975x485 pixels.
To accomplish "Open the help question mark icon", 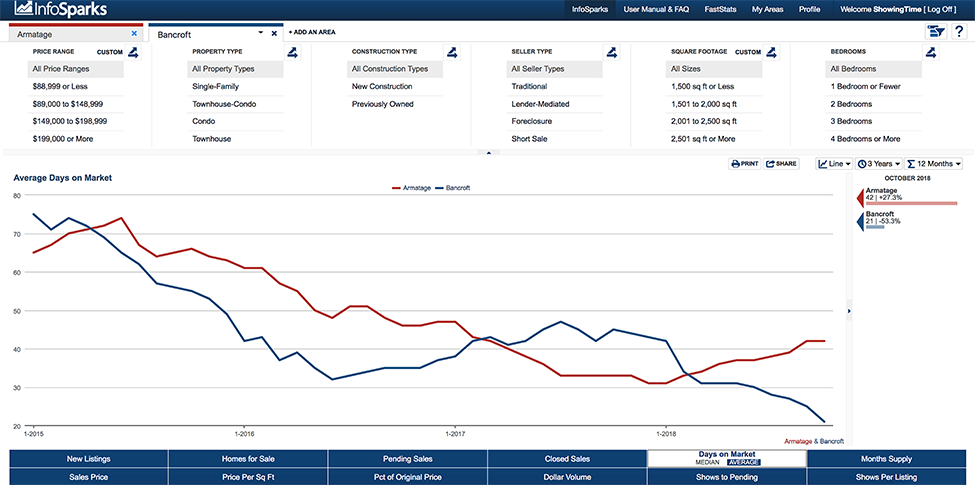I will [958, 33].
